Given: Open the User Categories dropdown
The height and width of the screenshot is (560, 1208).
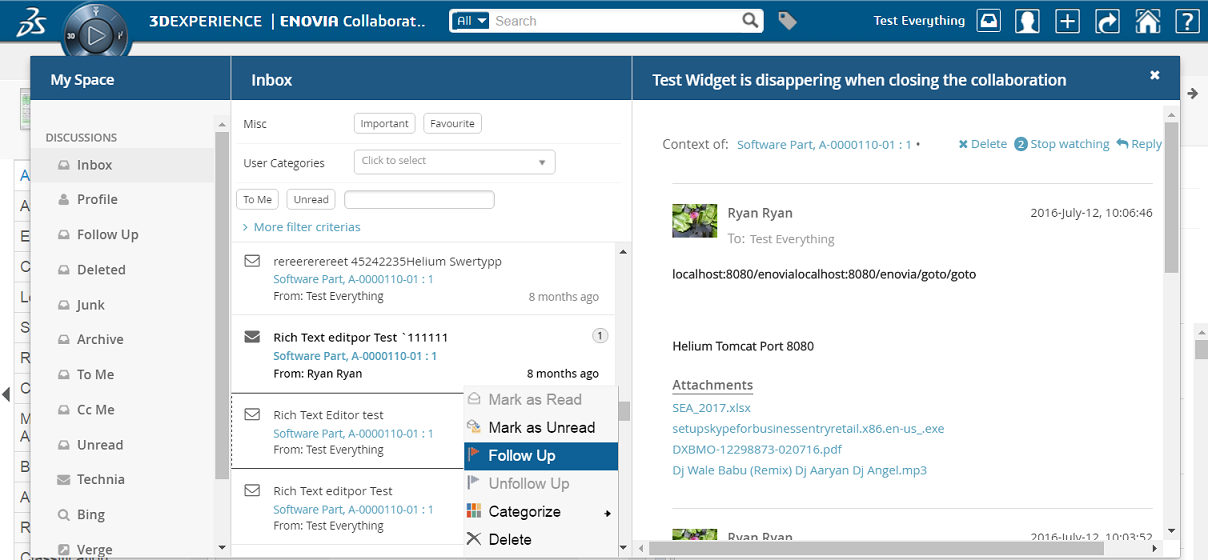Looking at the screenshot, I should 454,161.
